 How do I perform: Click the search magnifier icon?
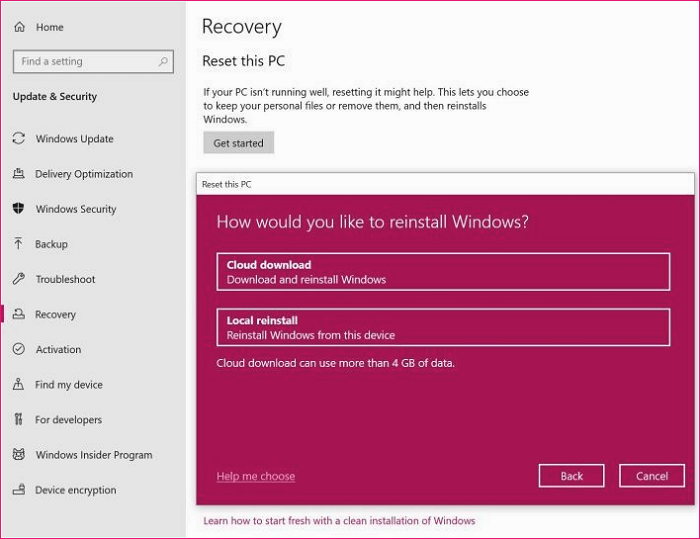[163, 61]
